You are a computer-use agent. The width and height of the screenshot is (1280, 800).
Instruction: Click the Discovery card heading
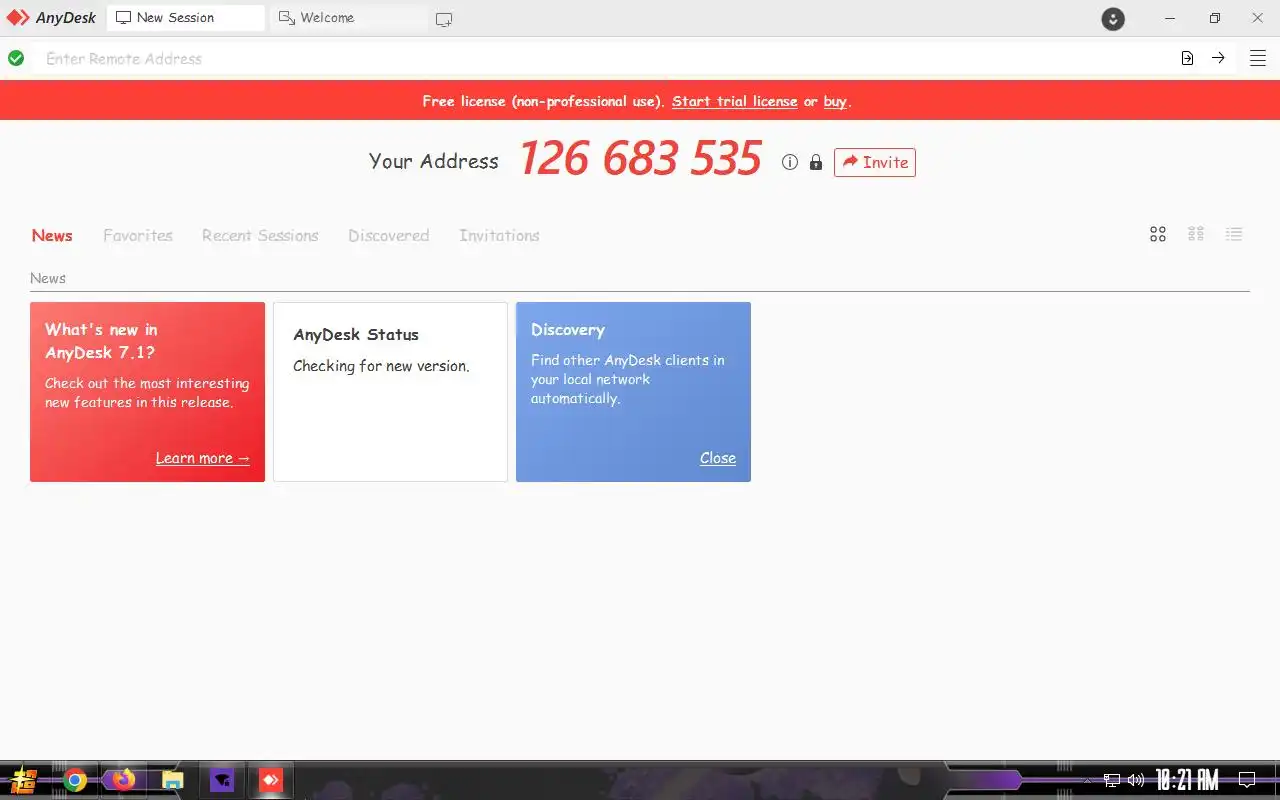tap(568, 330)
